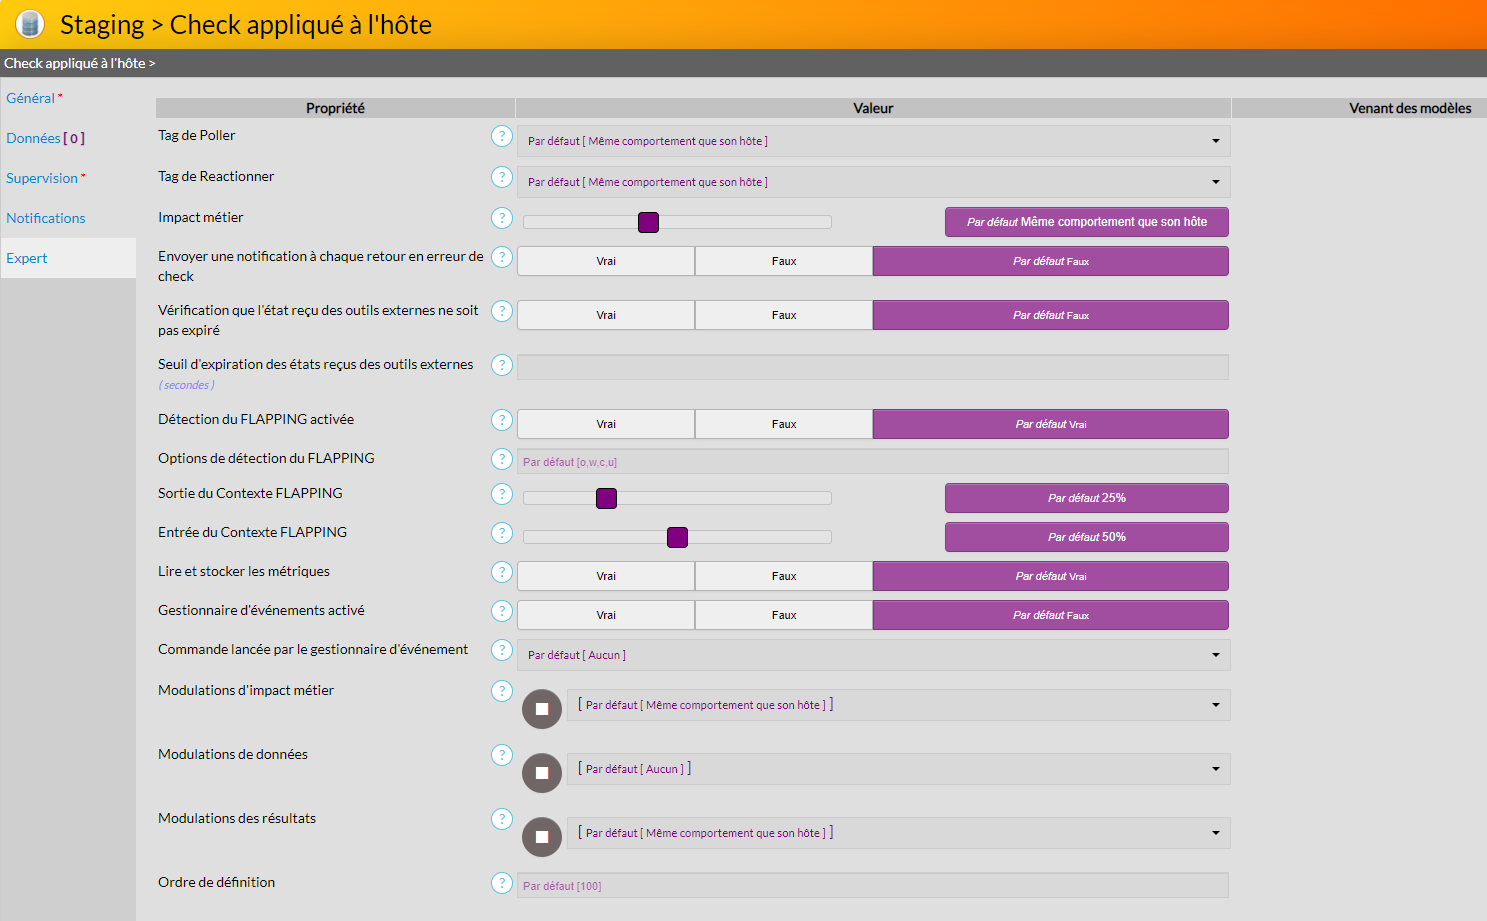Expand the Tag de Reactionner dropdown
Screen dimensions: 1487x921
[x=873, y=182]
